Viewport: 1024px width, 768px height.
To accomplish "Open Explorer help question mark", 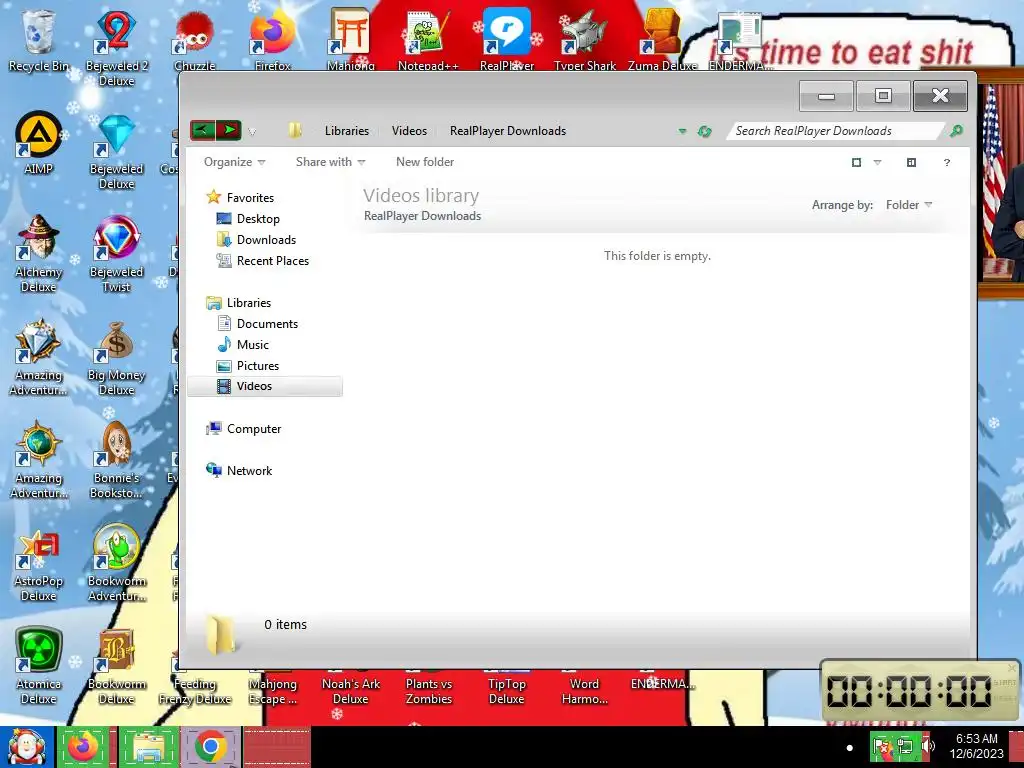I will click(946, 163).
